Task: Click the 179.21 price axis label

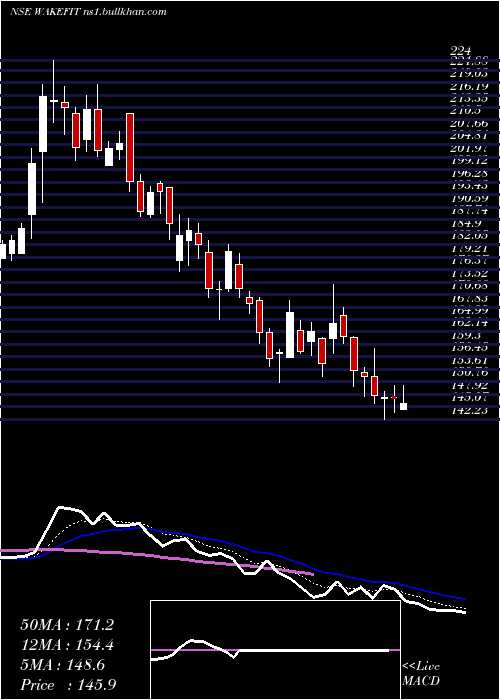Action: tap(469, 248)
